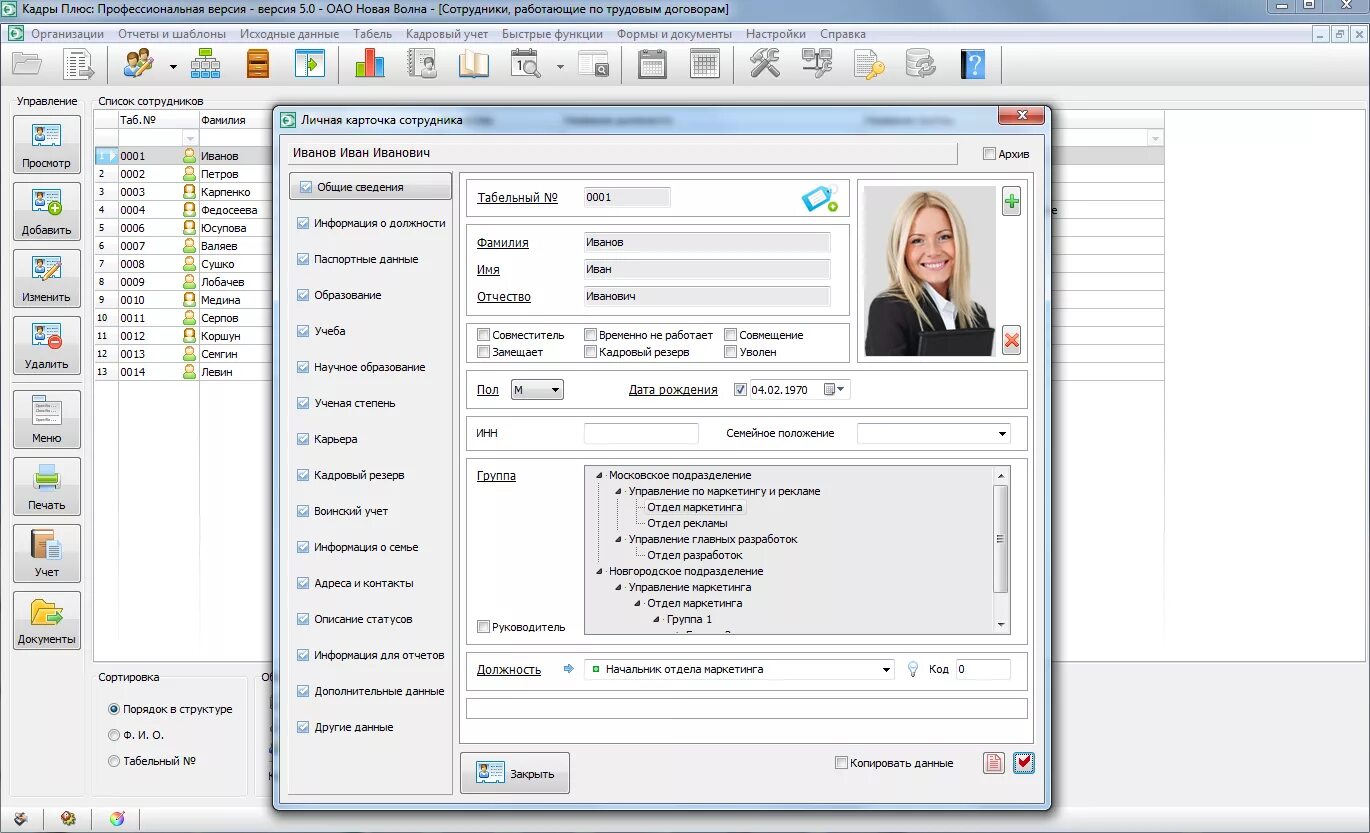The height and width of the screenshot is (833, 1370).
Task: Open help via the question mark icon
Action: click(973, 64)
